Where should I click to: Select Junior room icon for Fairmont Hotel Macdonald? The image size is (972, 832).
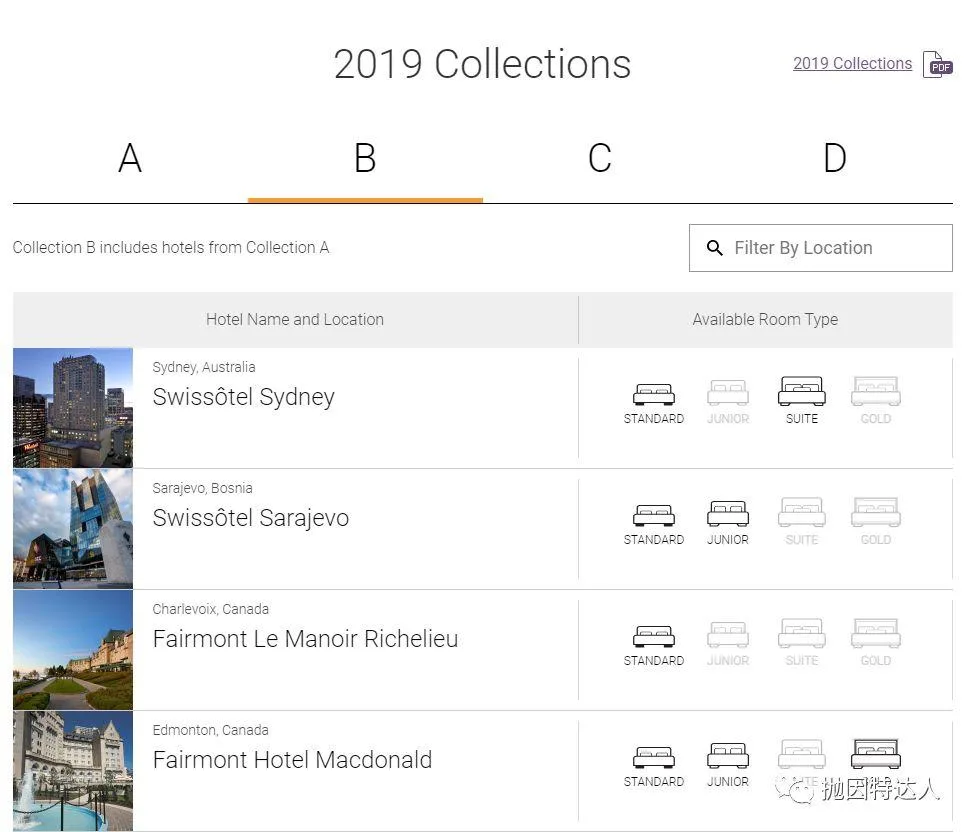click(x=728, y=756)
